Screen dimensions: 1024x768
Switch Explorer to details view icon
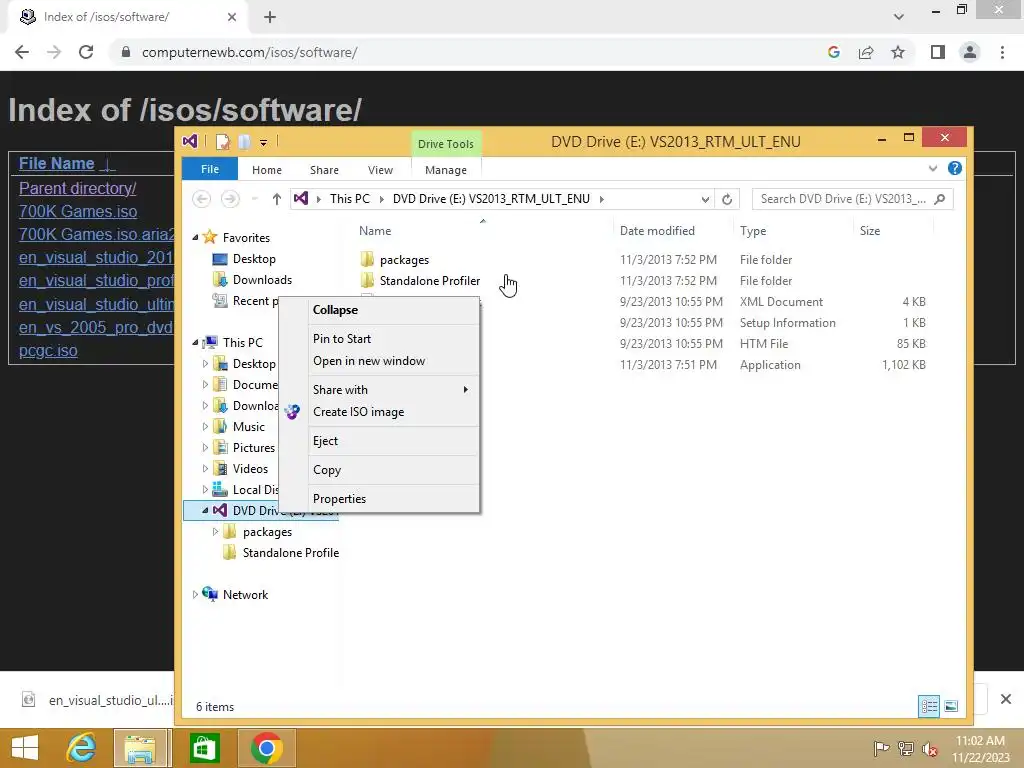tap(929, 706)
